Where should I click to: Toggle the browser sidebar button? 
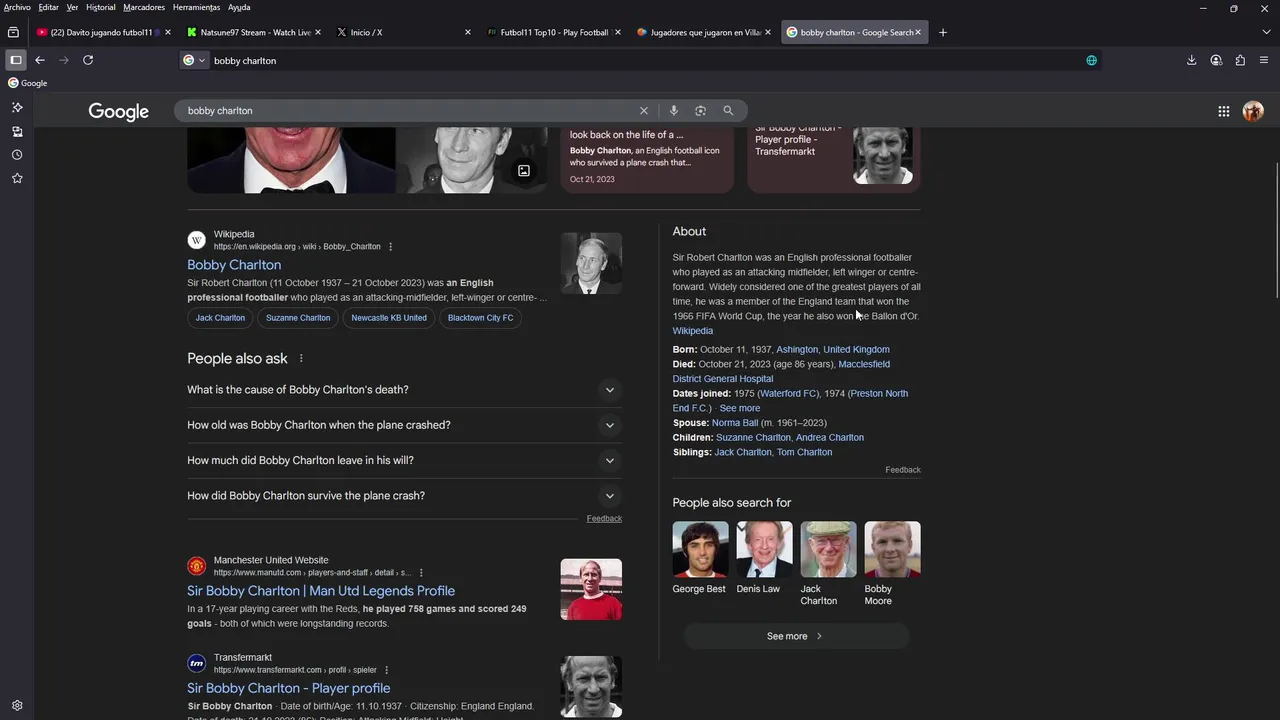click(16, 60)
